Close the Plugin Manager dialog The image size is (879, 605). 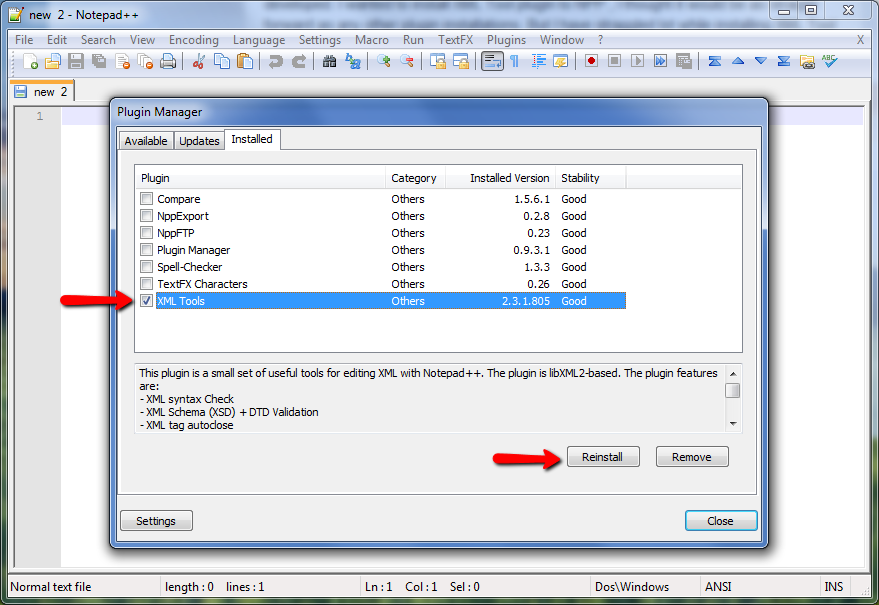click(x=720, y=521)
